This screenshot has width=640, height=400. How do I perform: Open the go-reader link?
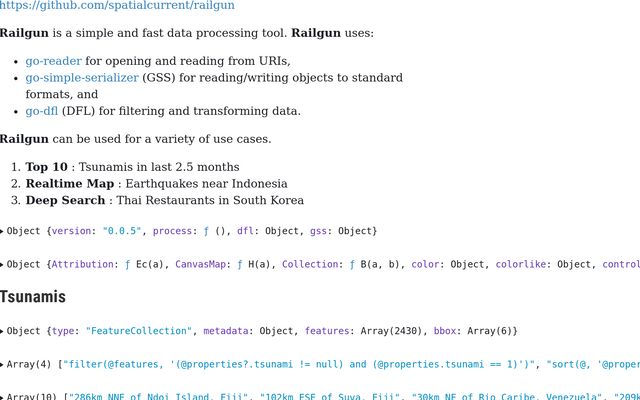[53, 61]
